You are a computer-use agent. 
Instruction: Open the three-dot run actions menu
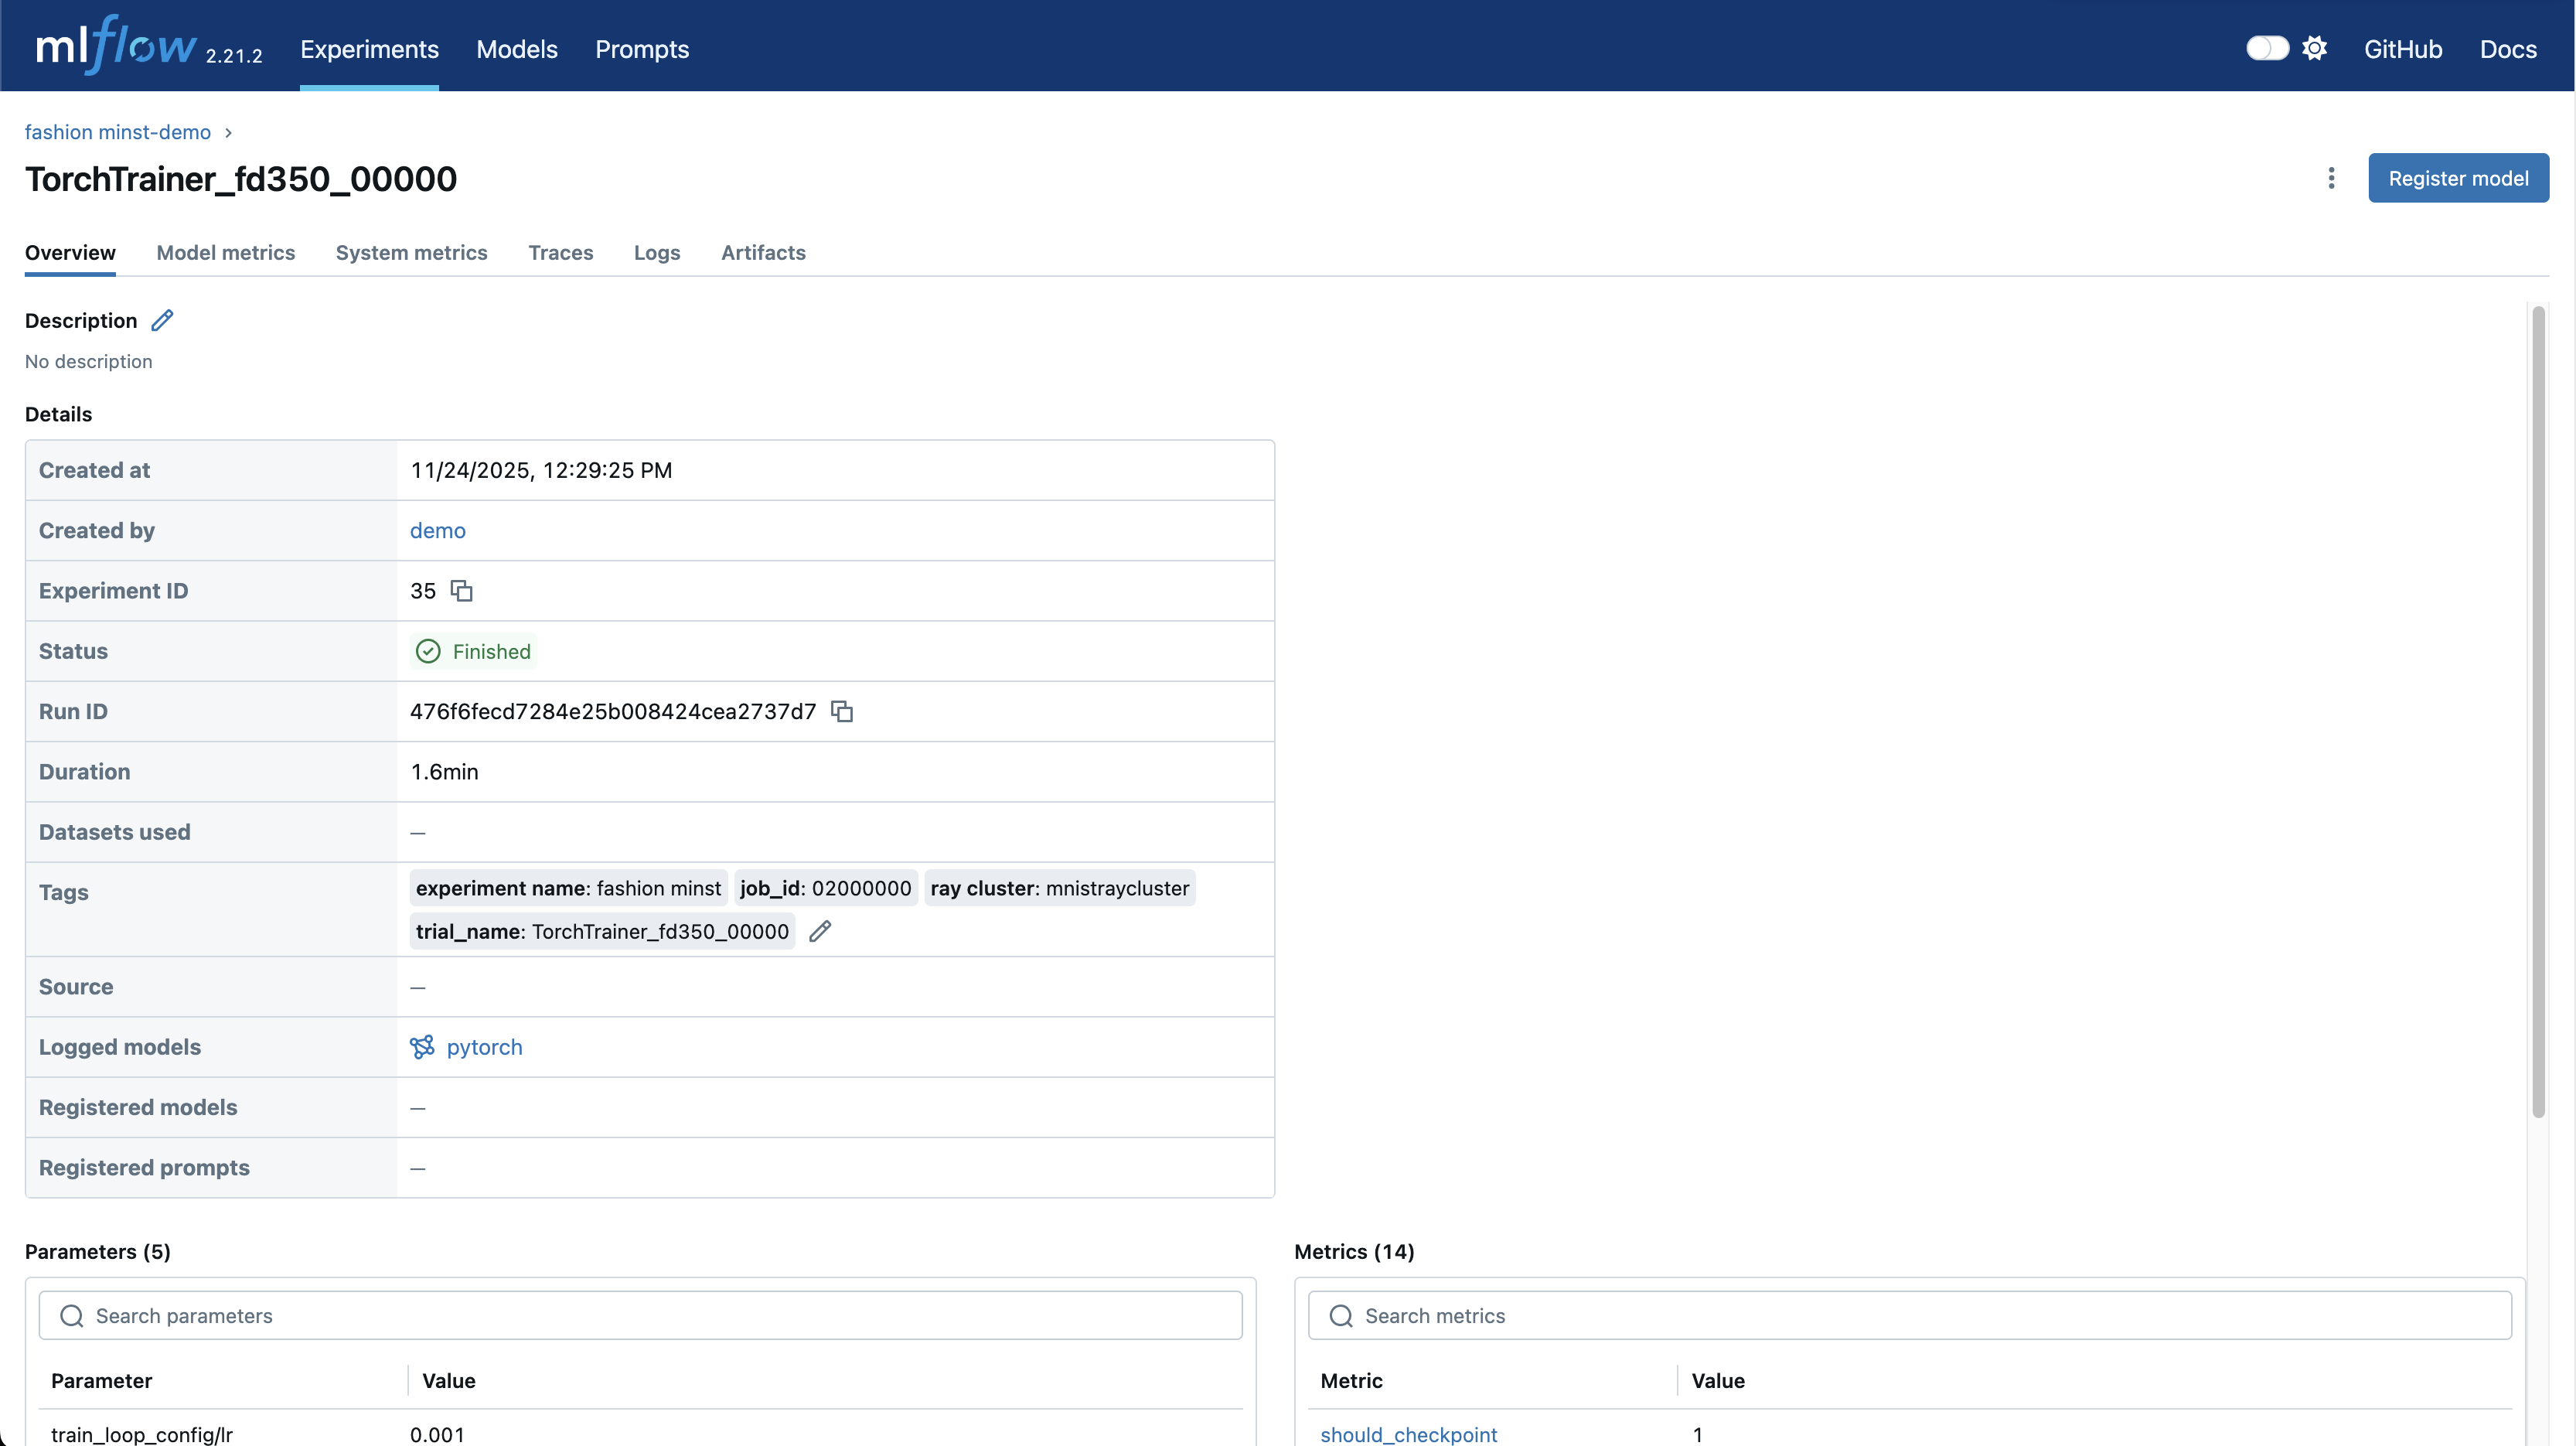click(x=2331, y=178)
